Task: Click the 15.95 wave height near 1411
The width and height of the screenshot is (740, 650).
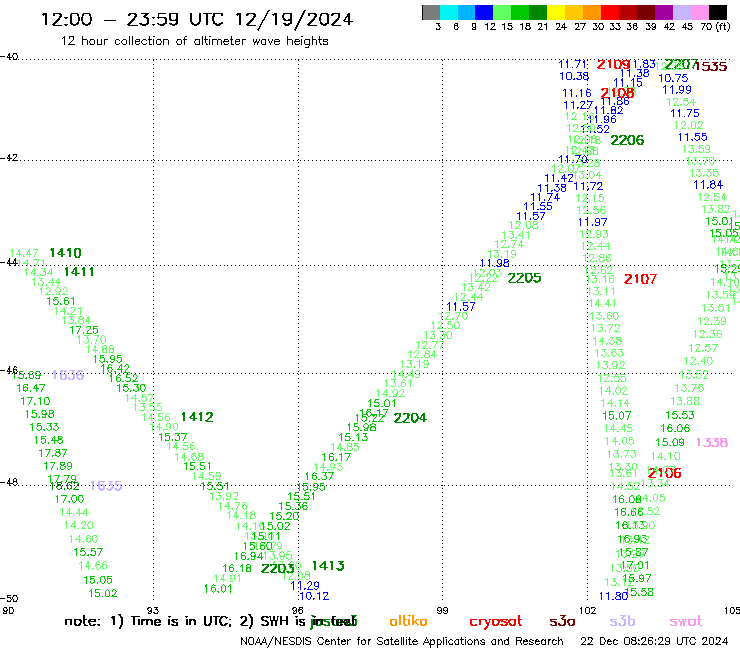Action: pyautogui.click(x=108, y=359)
